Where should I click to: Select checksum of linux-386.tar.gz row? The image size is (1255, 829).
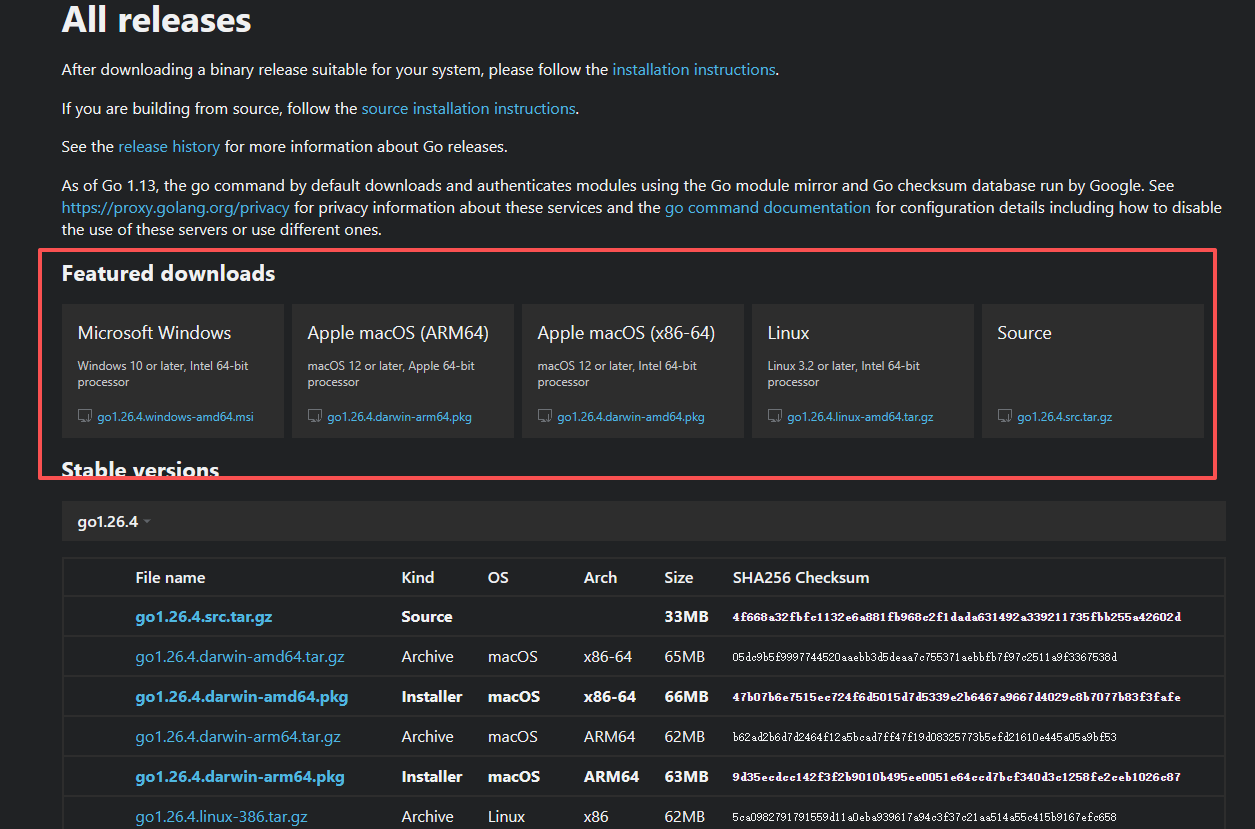[924, 817]
